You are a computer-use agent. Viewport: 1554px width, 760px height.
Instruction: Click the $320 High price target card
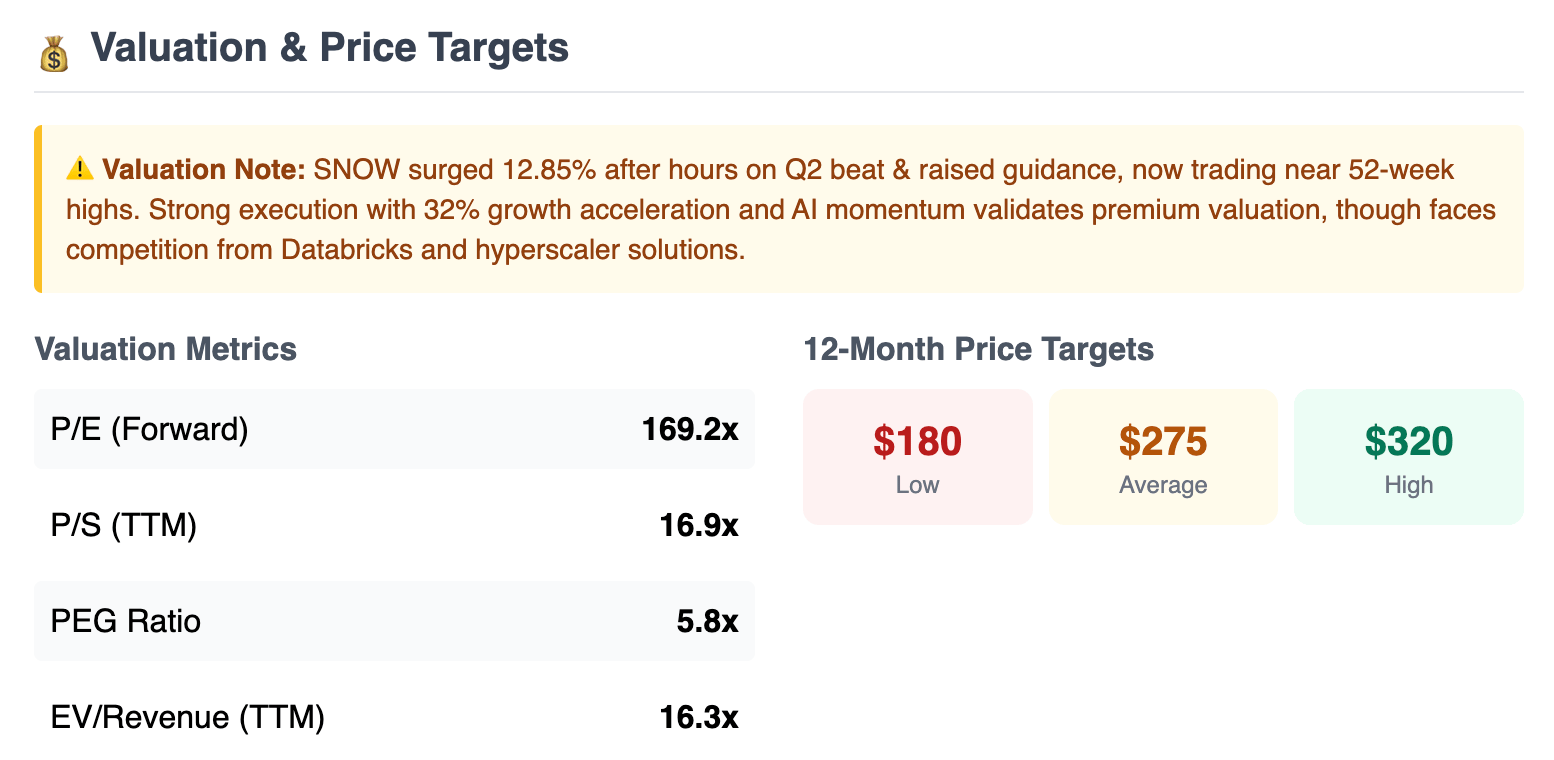tap(1409, 457)
